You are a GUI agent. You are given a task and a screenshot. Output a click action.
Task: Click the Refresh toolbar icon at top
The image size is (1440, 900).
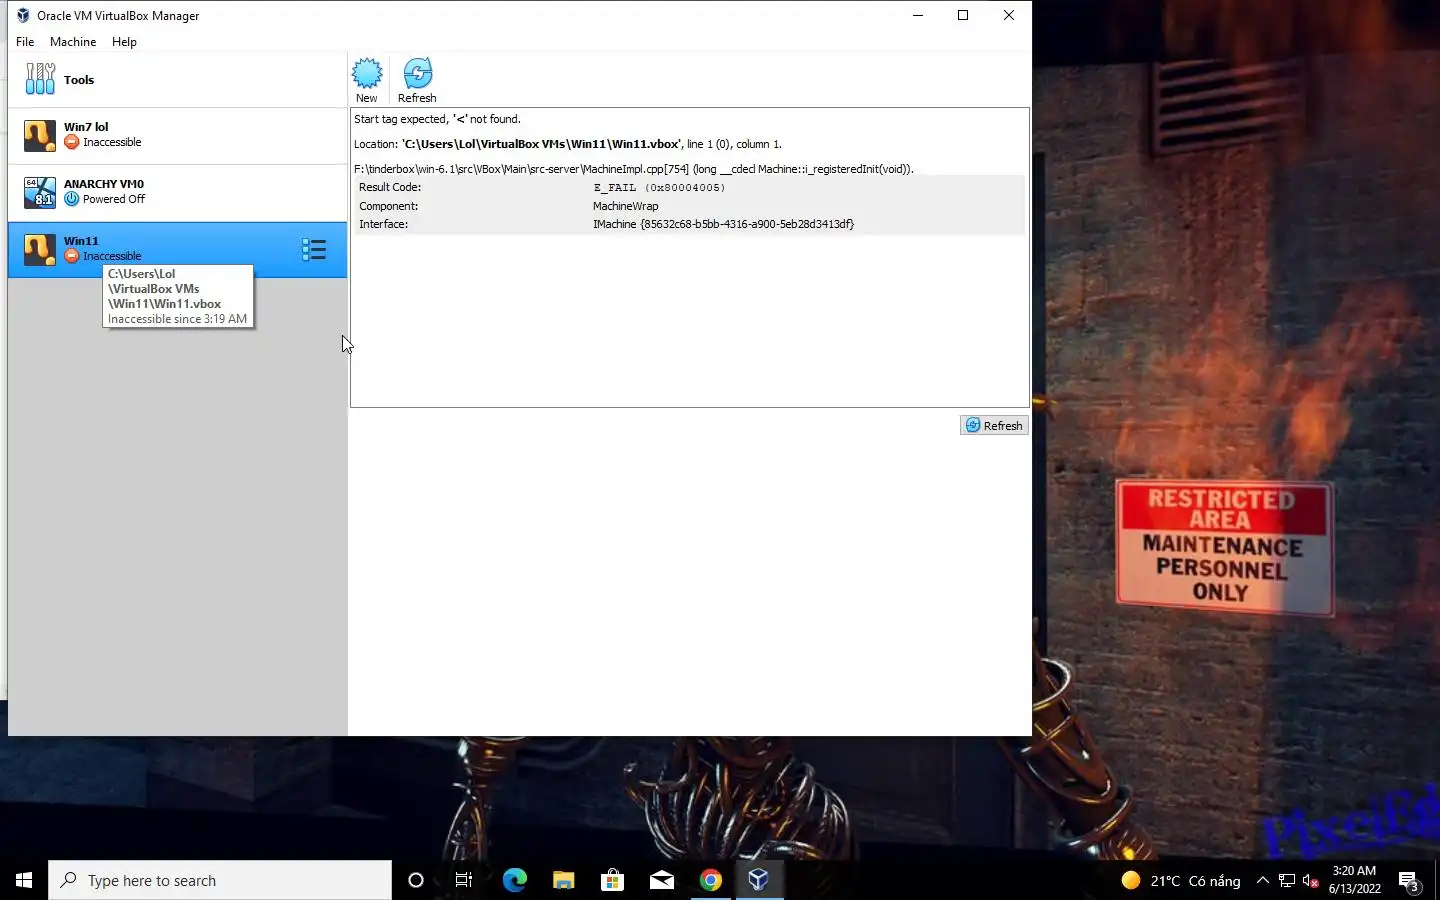point(417,80)
